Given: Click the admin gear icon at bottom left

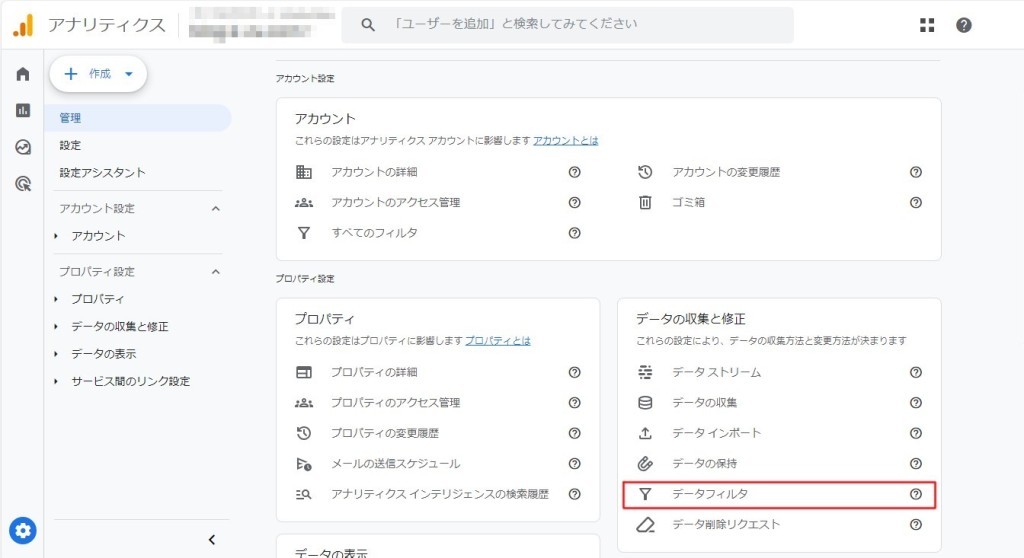Looking at the screenshot, I should [x=23, y=530].
